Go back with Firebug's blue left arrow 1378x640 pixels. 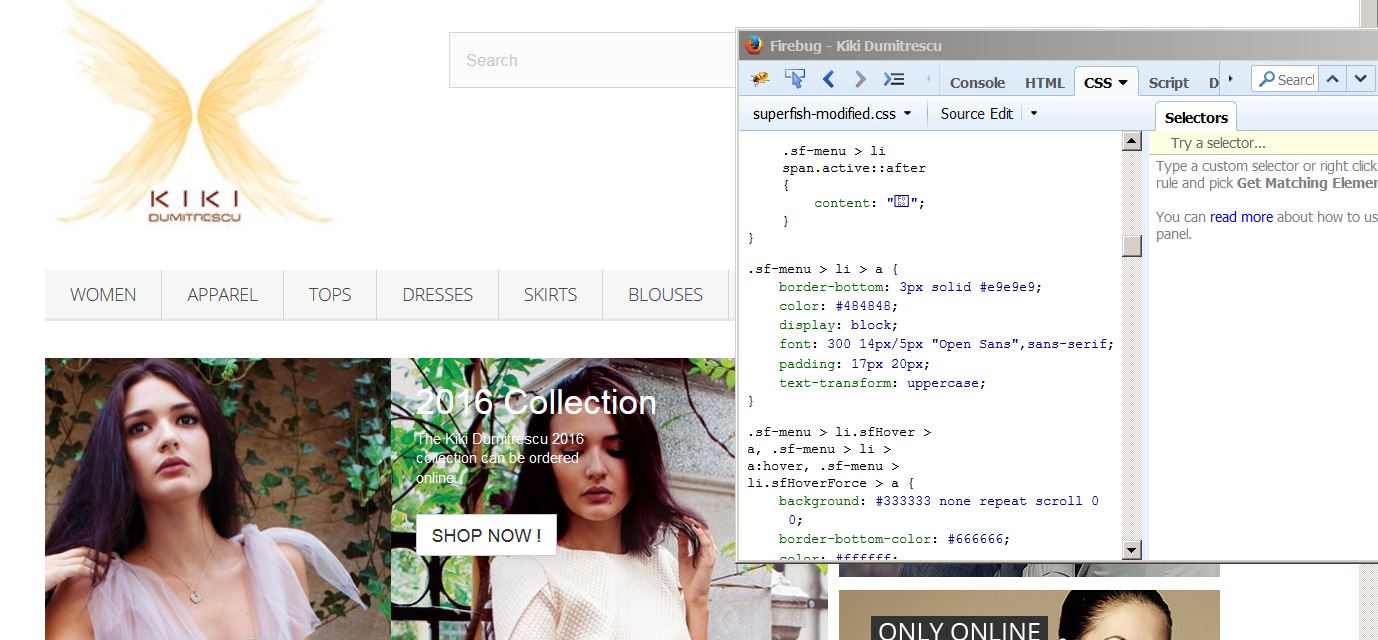(828, 79)
